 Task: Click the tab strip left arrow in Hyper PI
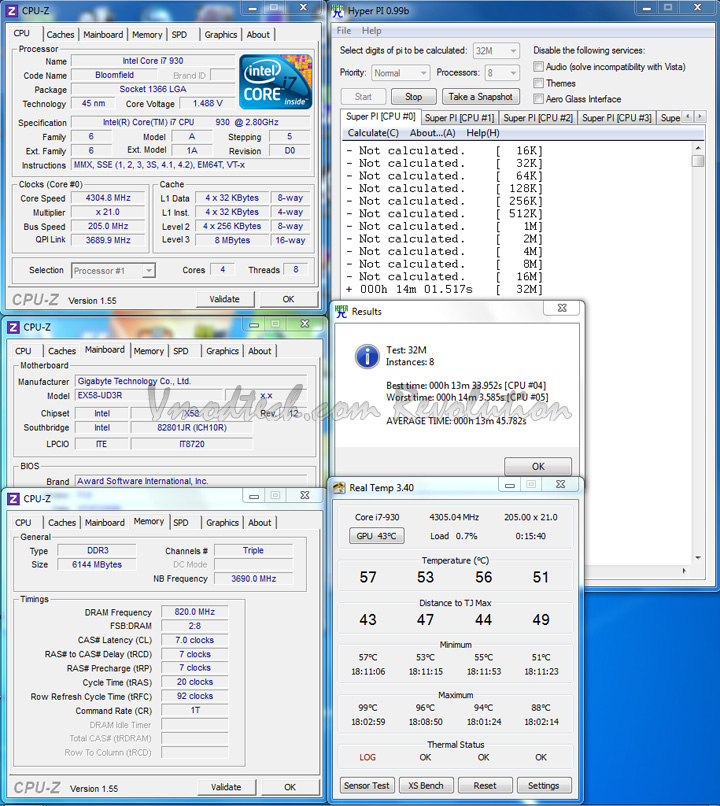(688, 117)
